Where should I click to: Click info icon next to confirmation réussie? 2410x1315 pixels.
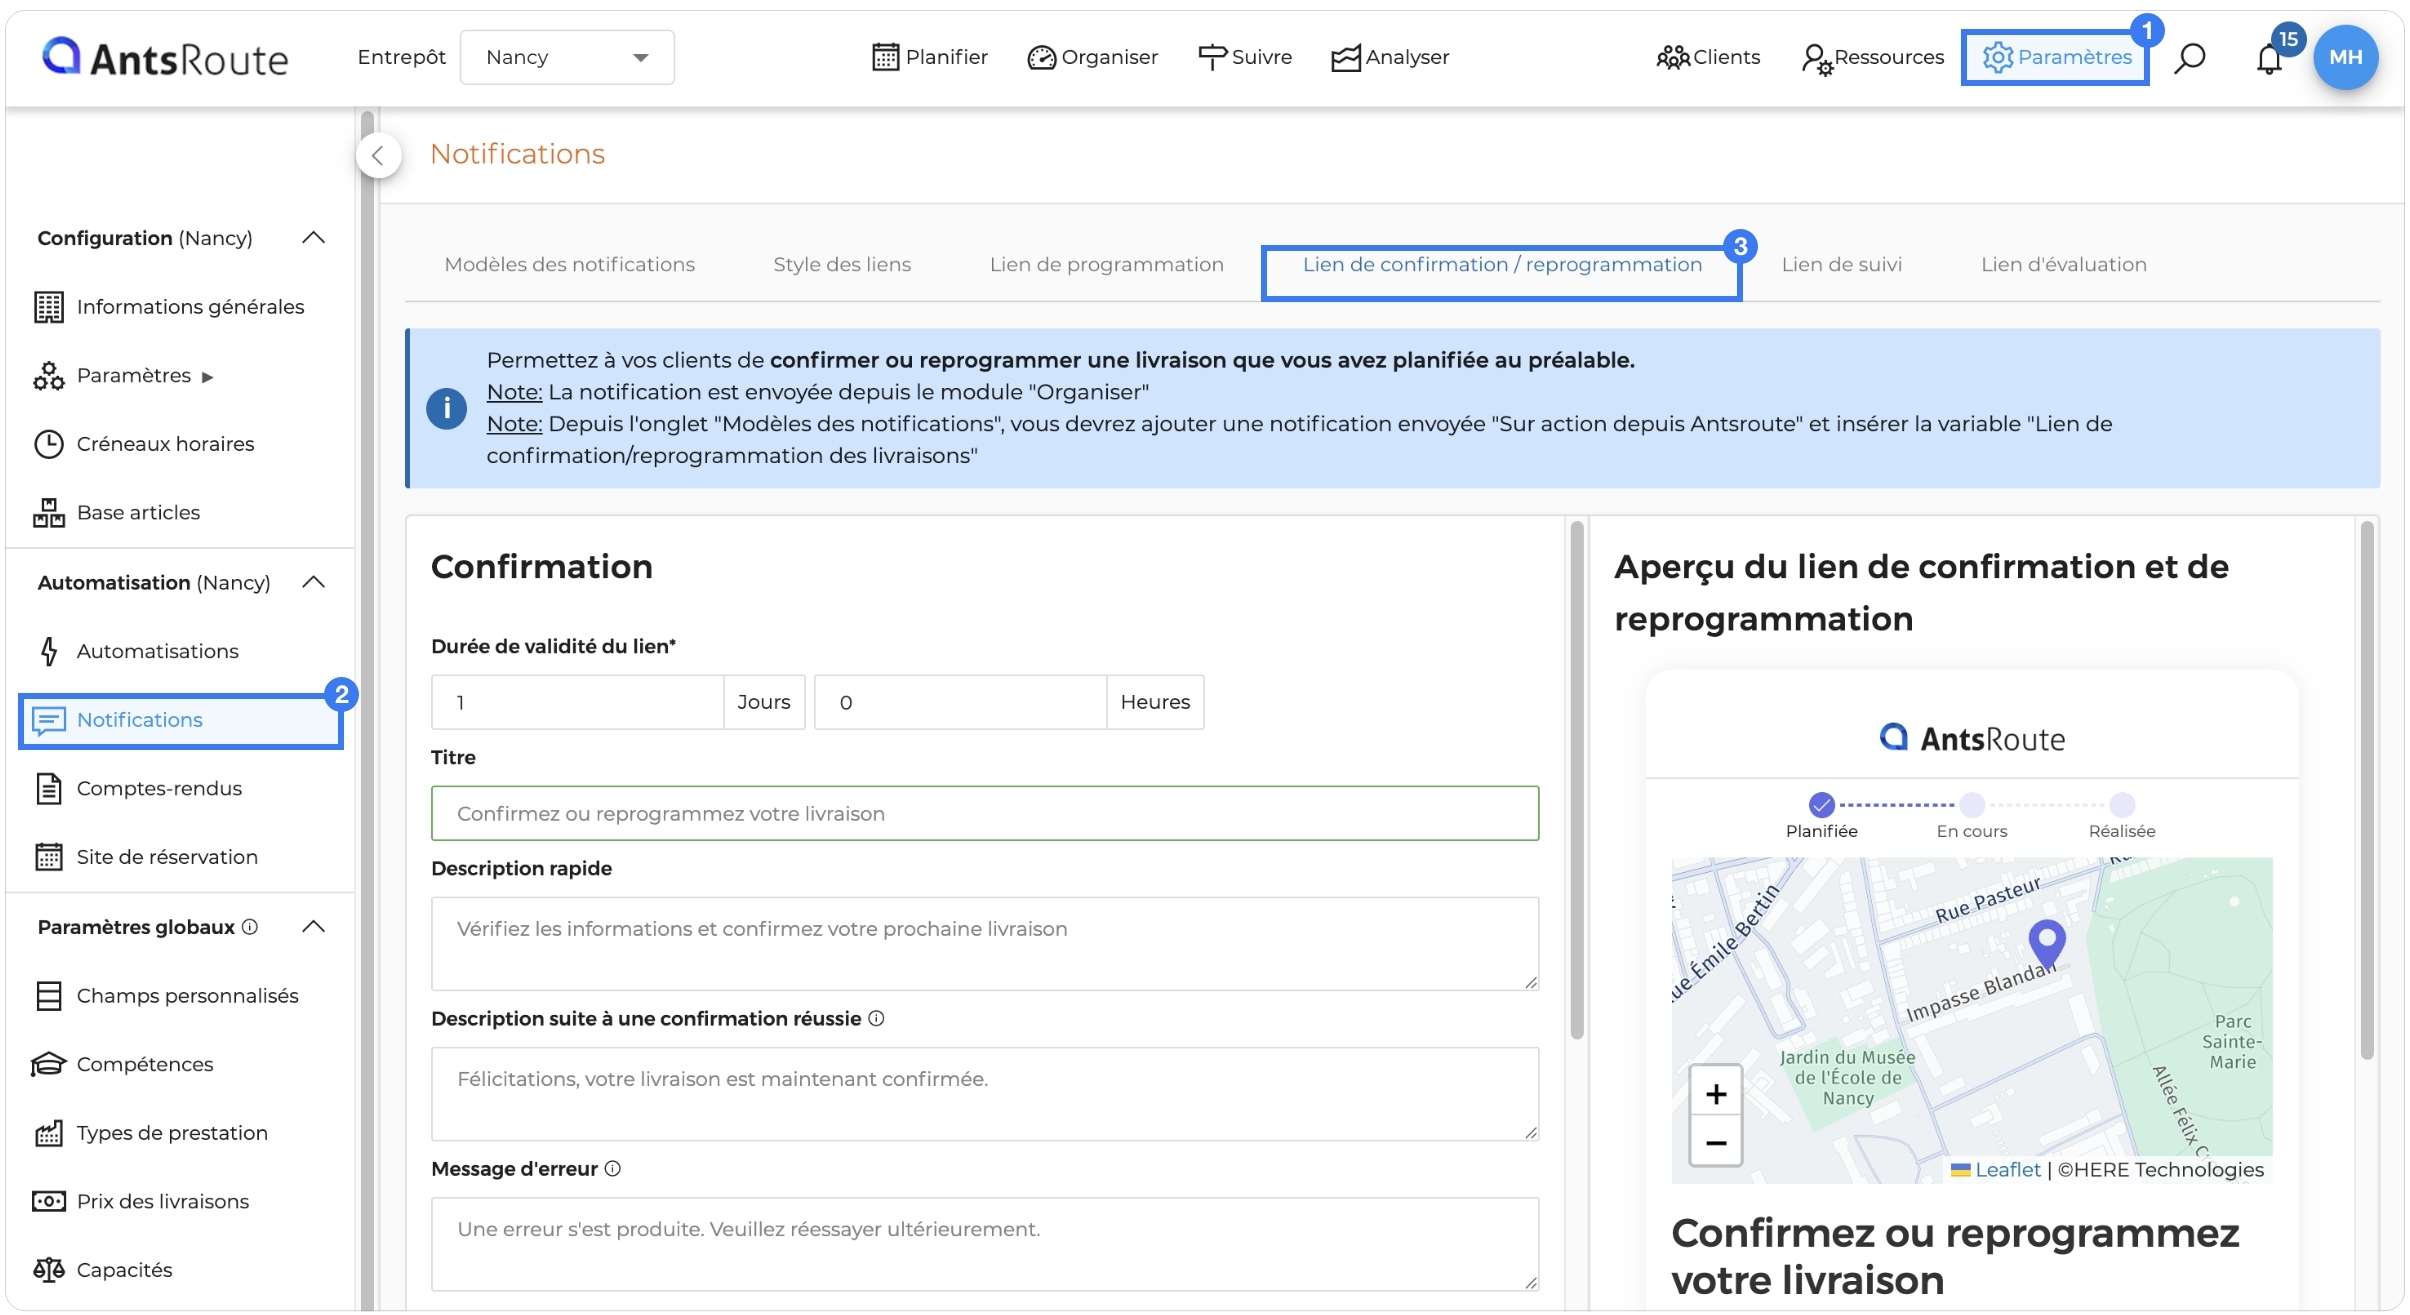(x=876, y=1018)
